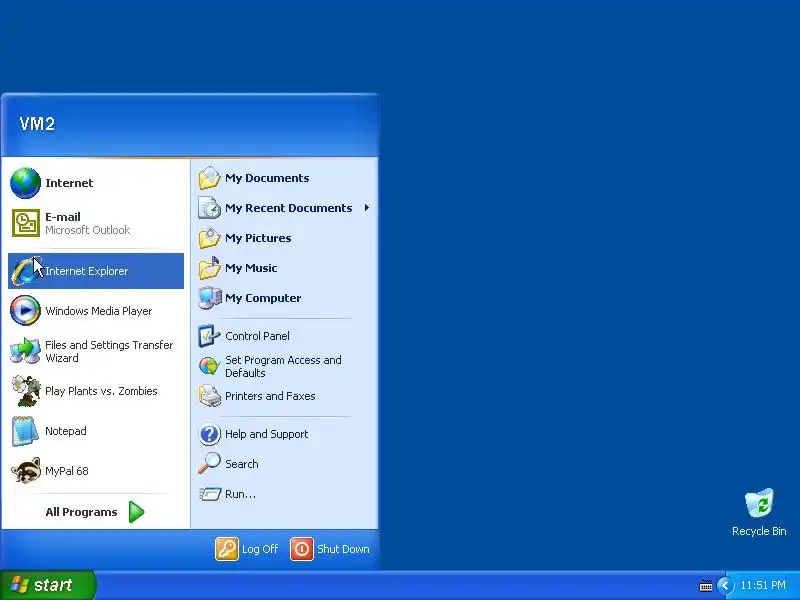The width and height of the screenshot is (800, 600).
Task: Click the Search label
Action: (x=241, y=464)
